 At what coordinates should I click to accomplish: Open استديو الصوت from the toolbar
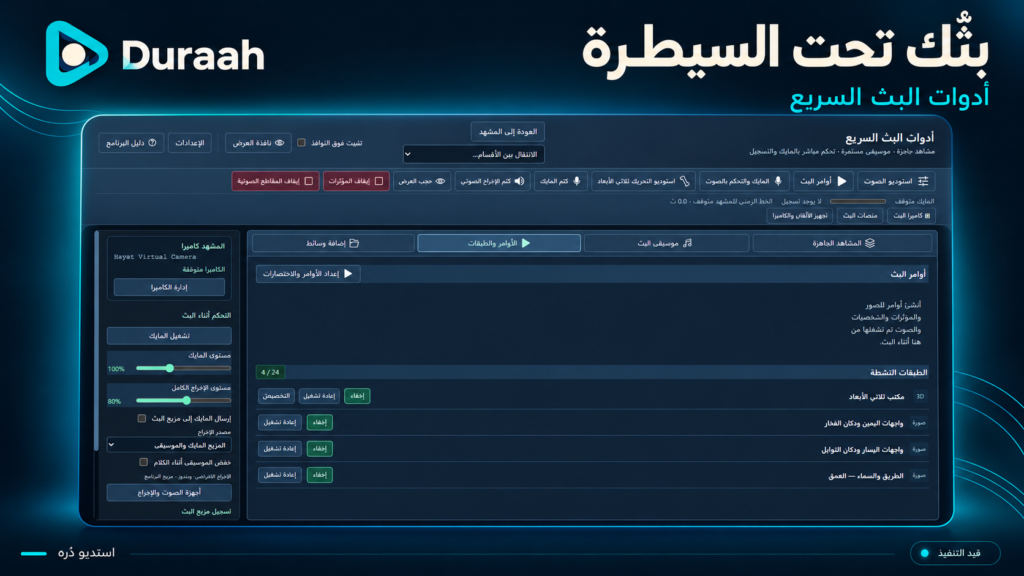895,181
